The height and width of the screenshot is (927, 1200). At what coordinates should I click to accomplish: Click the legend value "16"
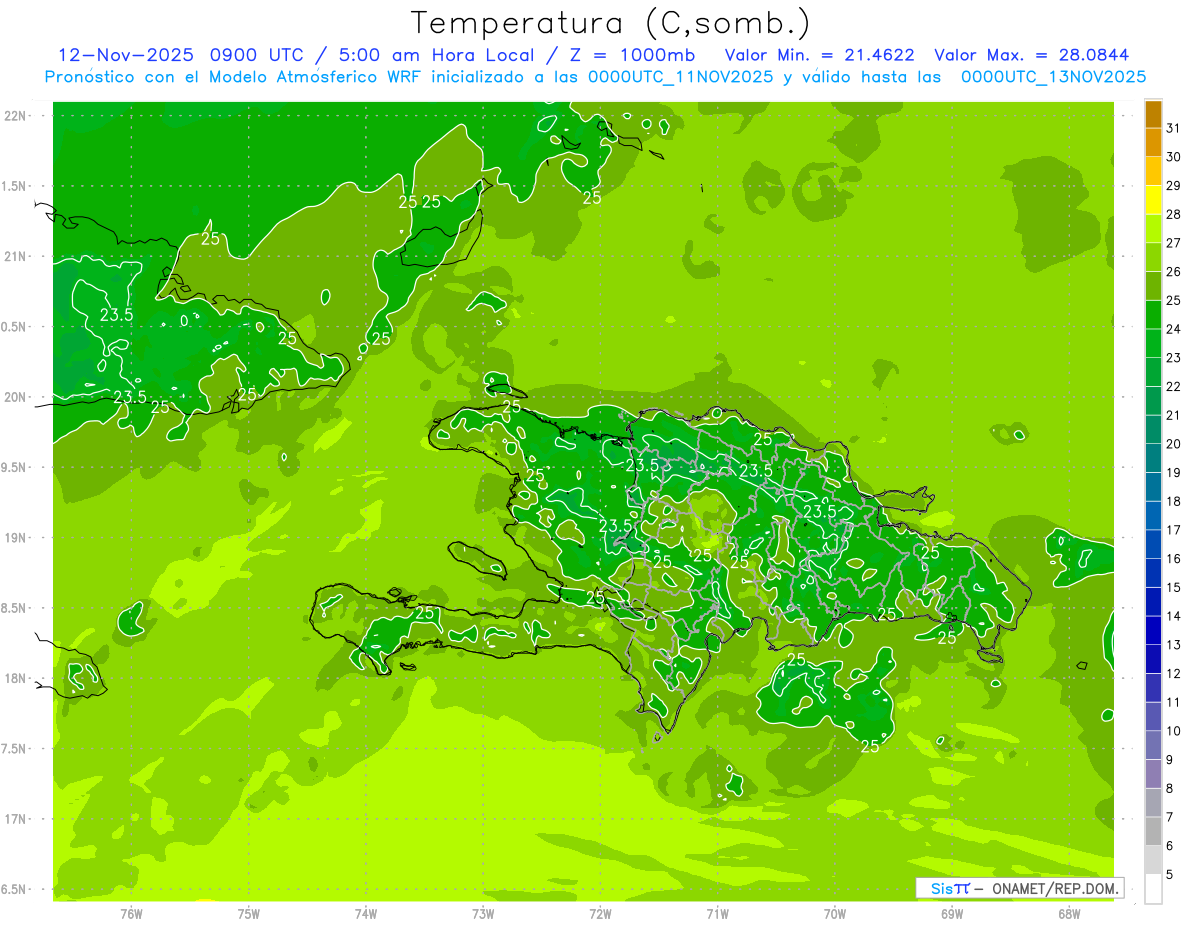(x=1174, y=559)
